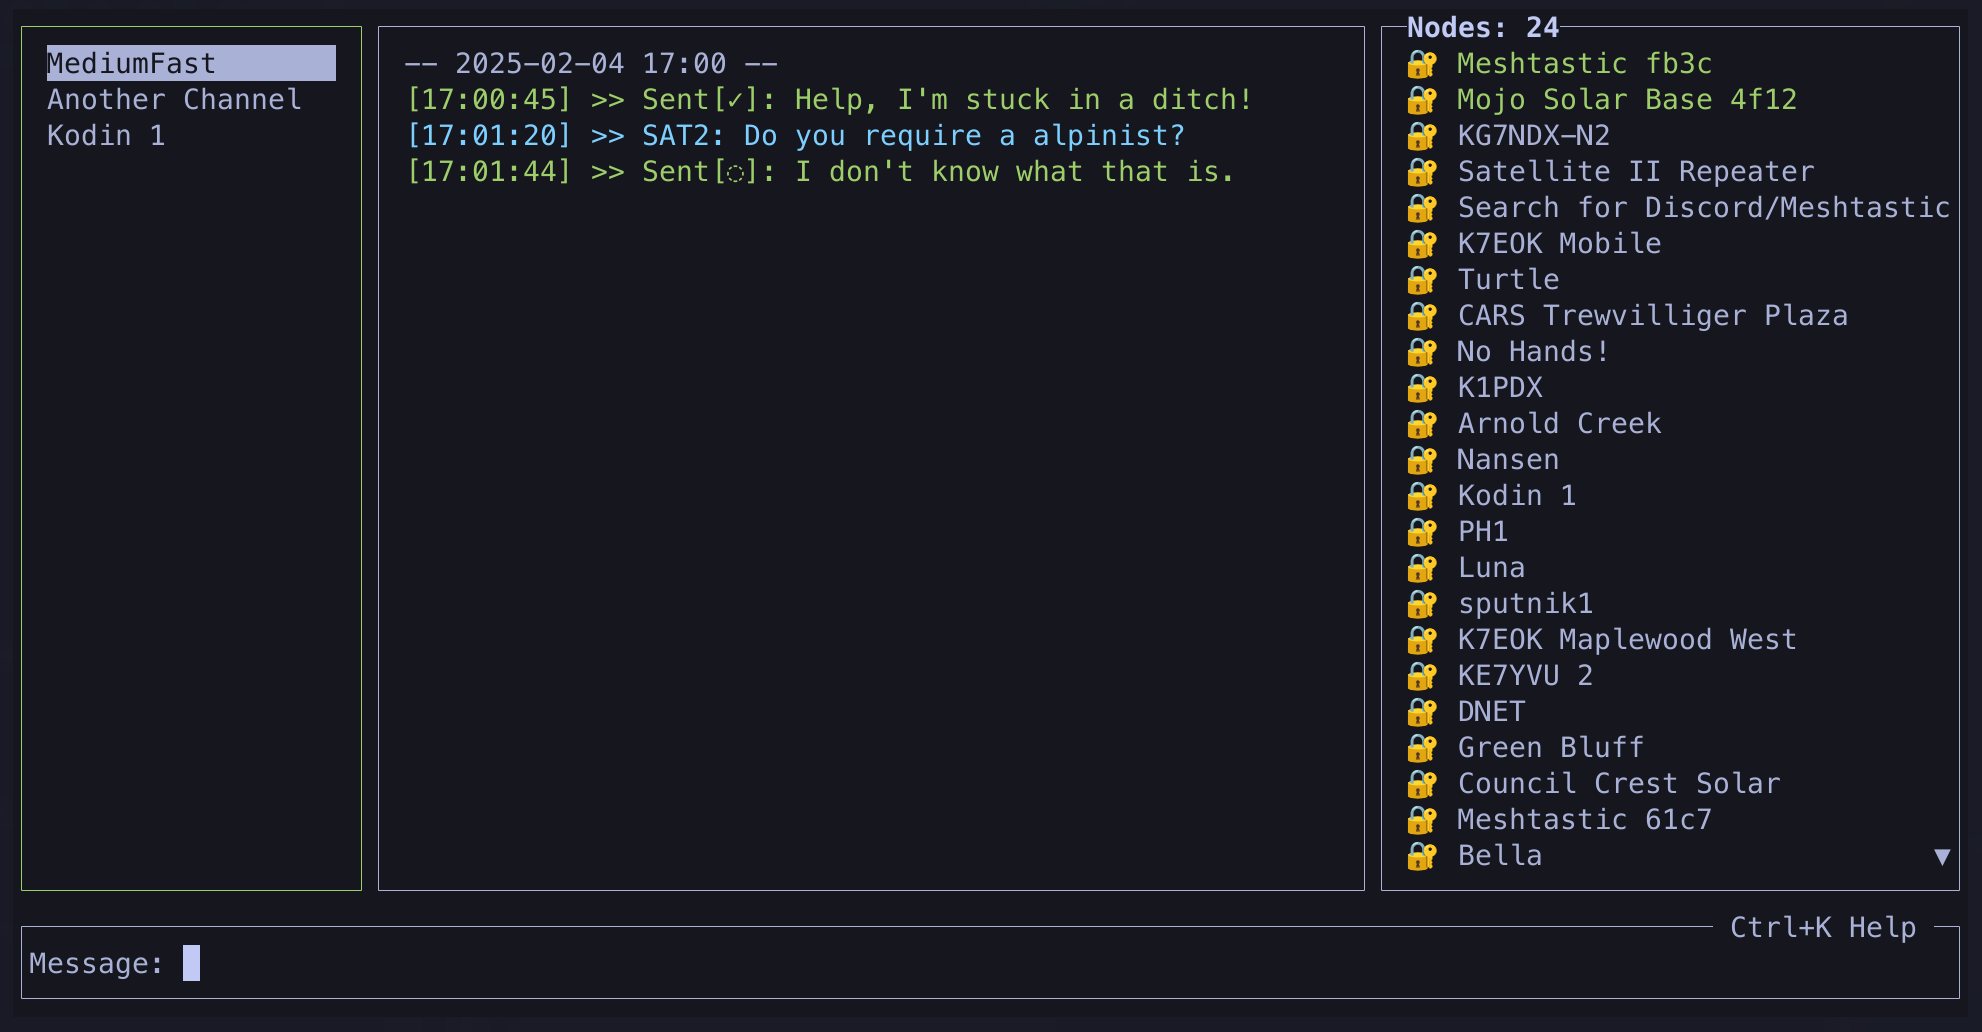Click the lock icon beside Green Bluff
Image resolution: width=1982 pixels, height=1032 pixels.
[1421, 748]
